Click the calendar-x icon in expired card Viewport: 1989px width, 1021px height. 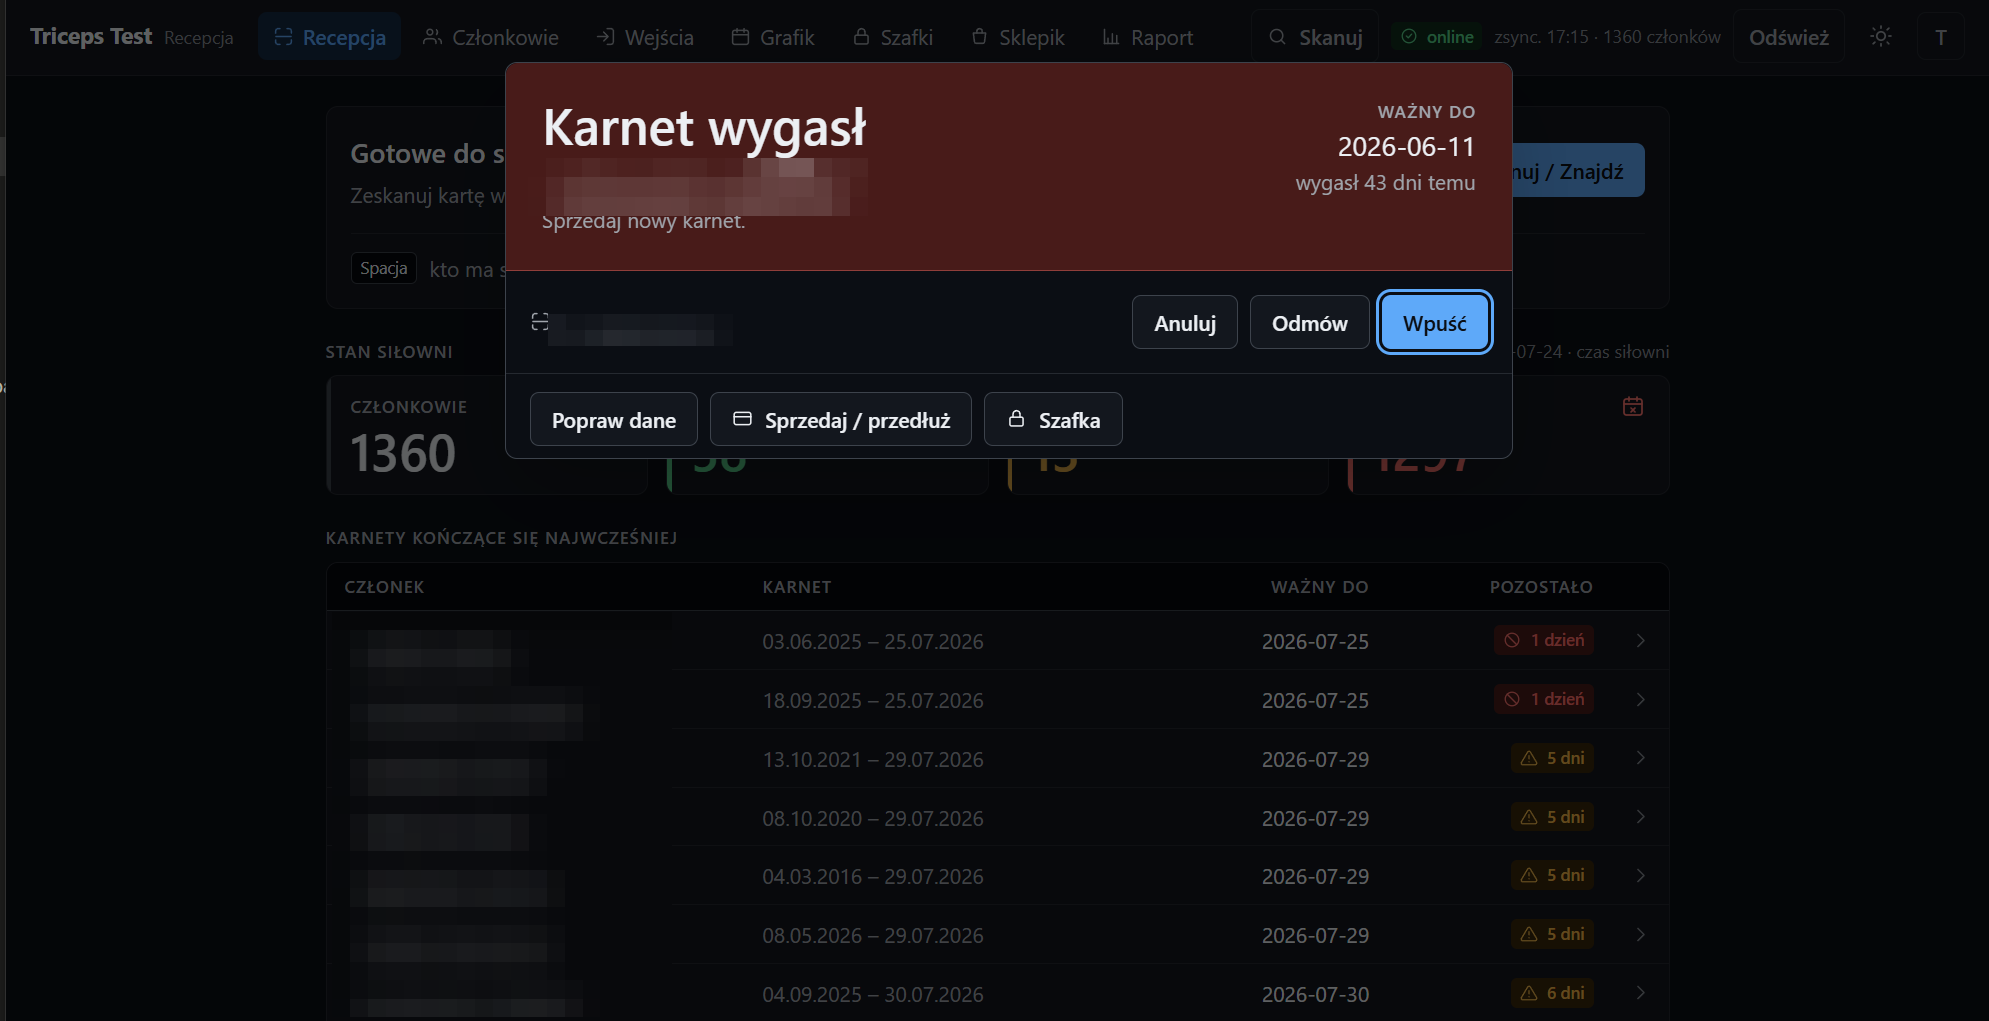pos(1633,406)
